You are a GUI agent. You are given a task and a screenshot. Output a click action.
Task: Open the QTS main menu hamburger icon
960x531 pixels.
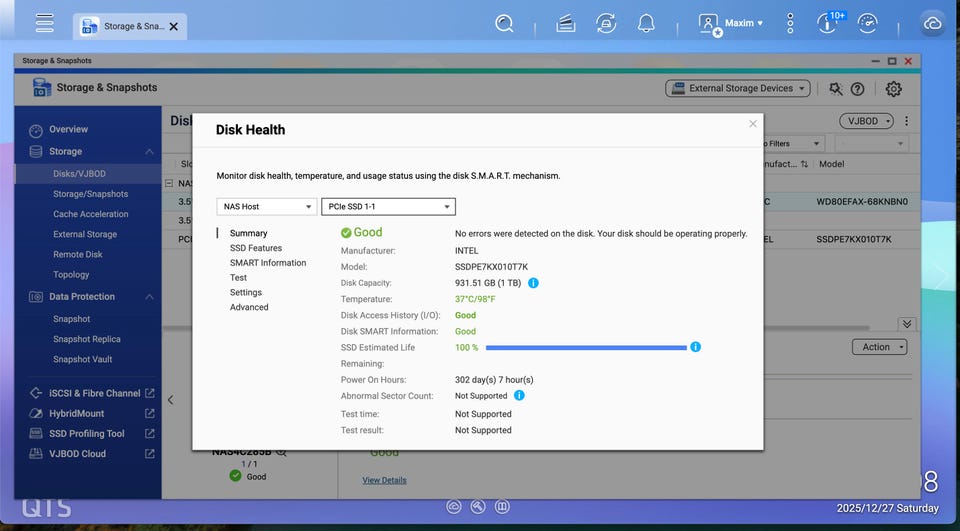(44, 23)
